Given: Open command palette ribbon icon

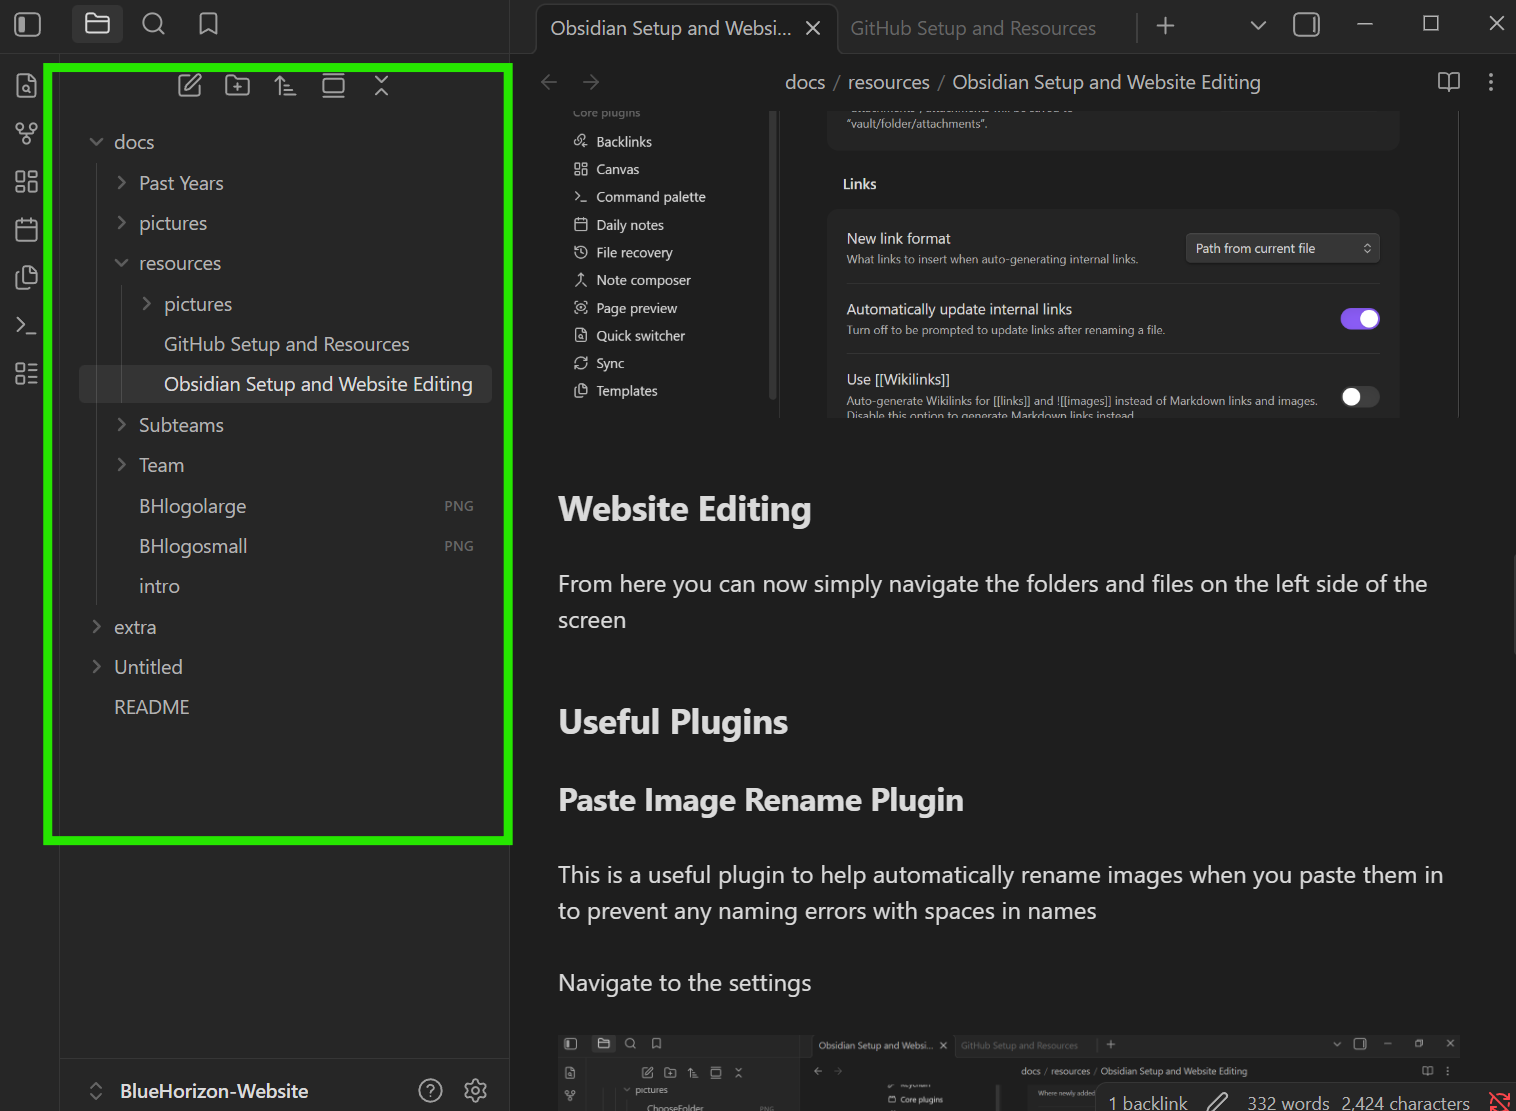Looking at the screenshot, I should click(x=27, y=325).
